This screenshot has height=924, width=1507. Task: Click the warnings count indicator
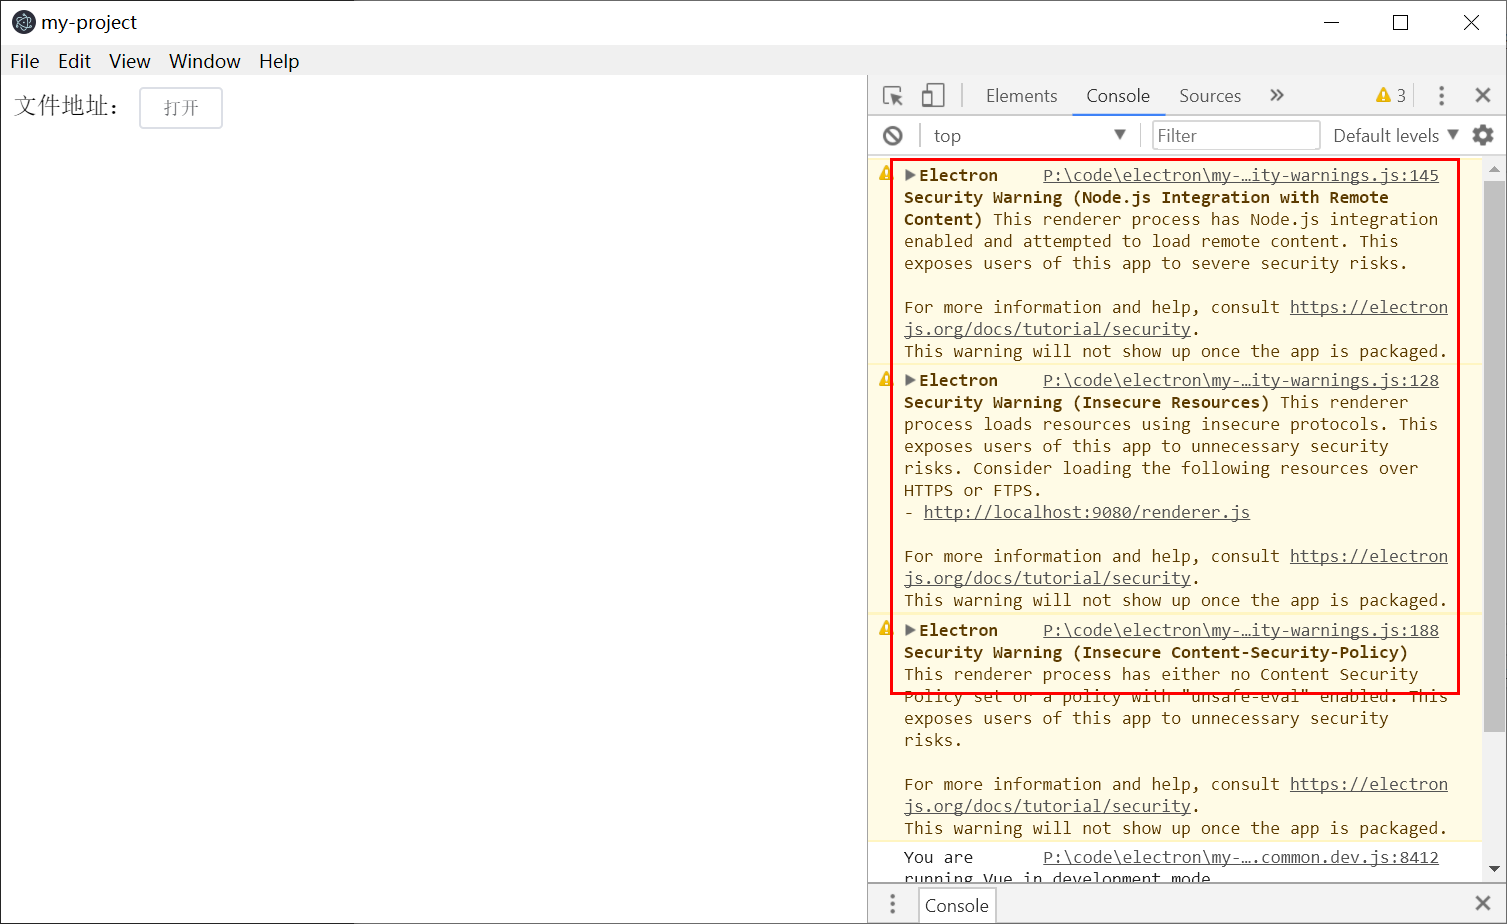[x=1391, y=95]
